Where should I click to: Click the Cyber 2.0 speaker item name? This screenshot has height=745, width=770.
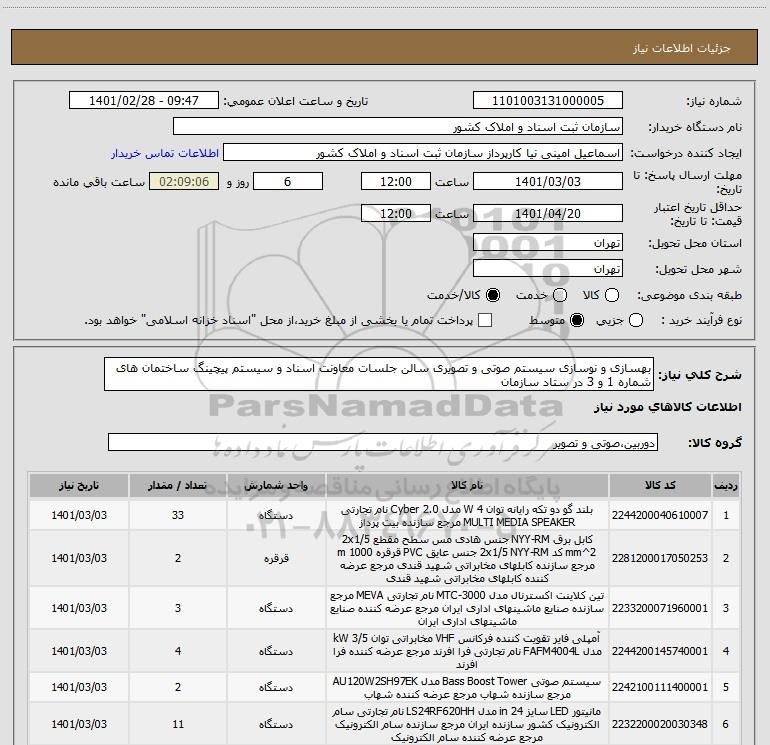coord(467,516)
